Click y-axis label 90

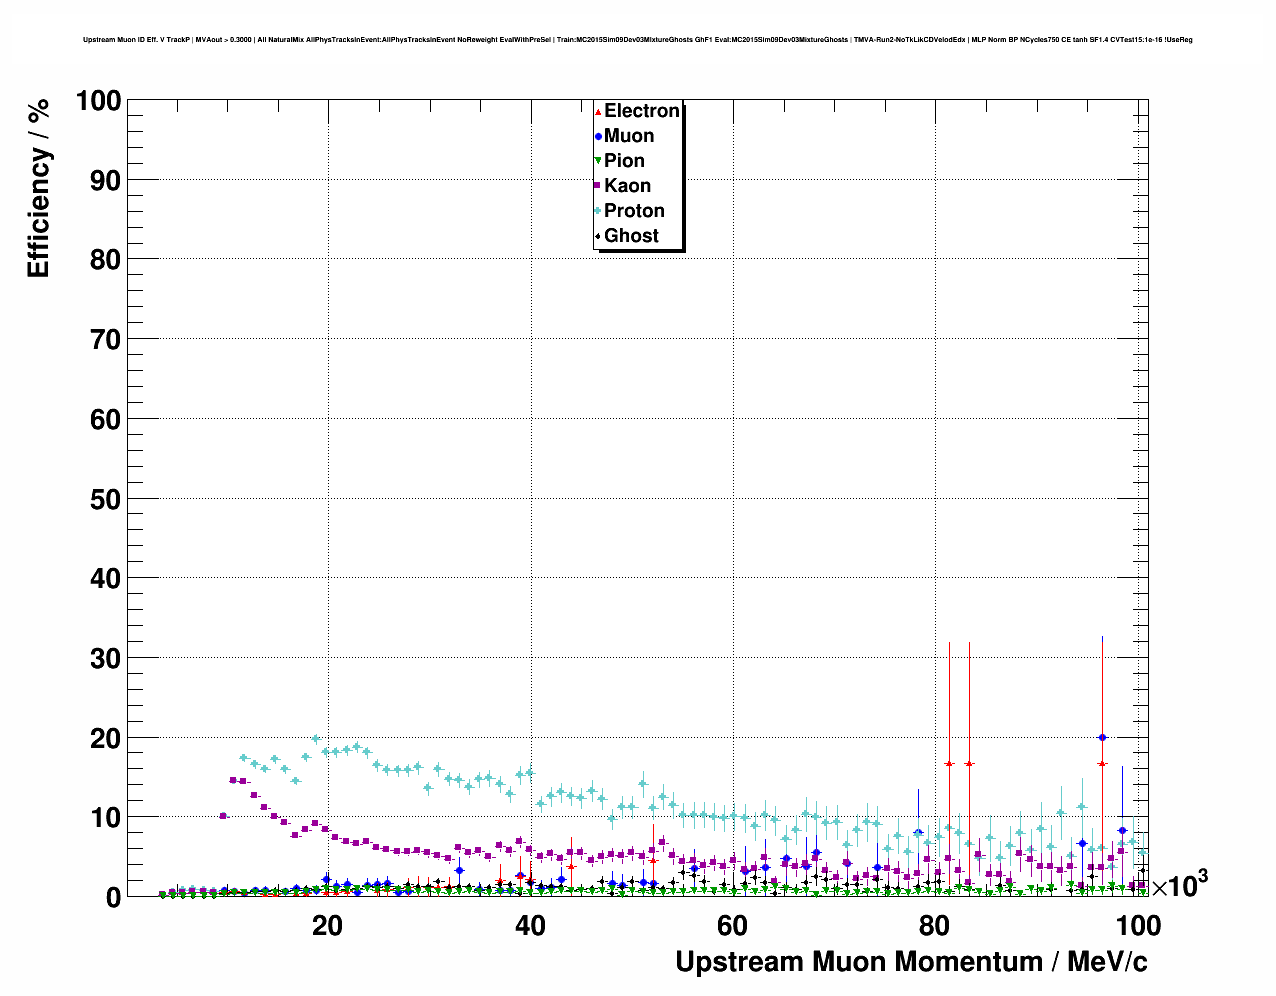105,181
